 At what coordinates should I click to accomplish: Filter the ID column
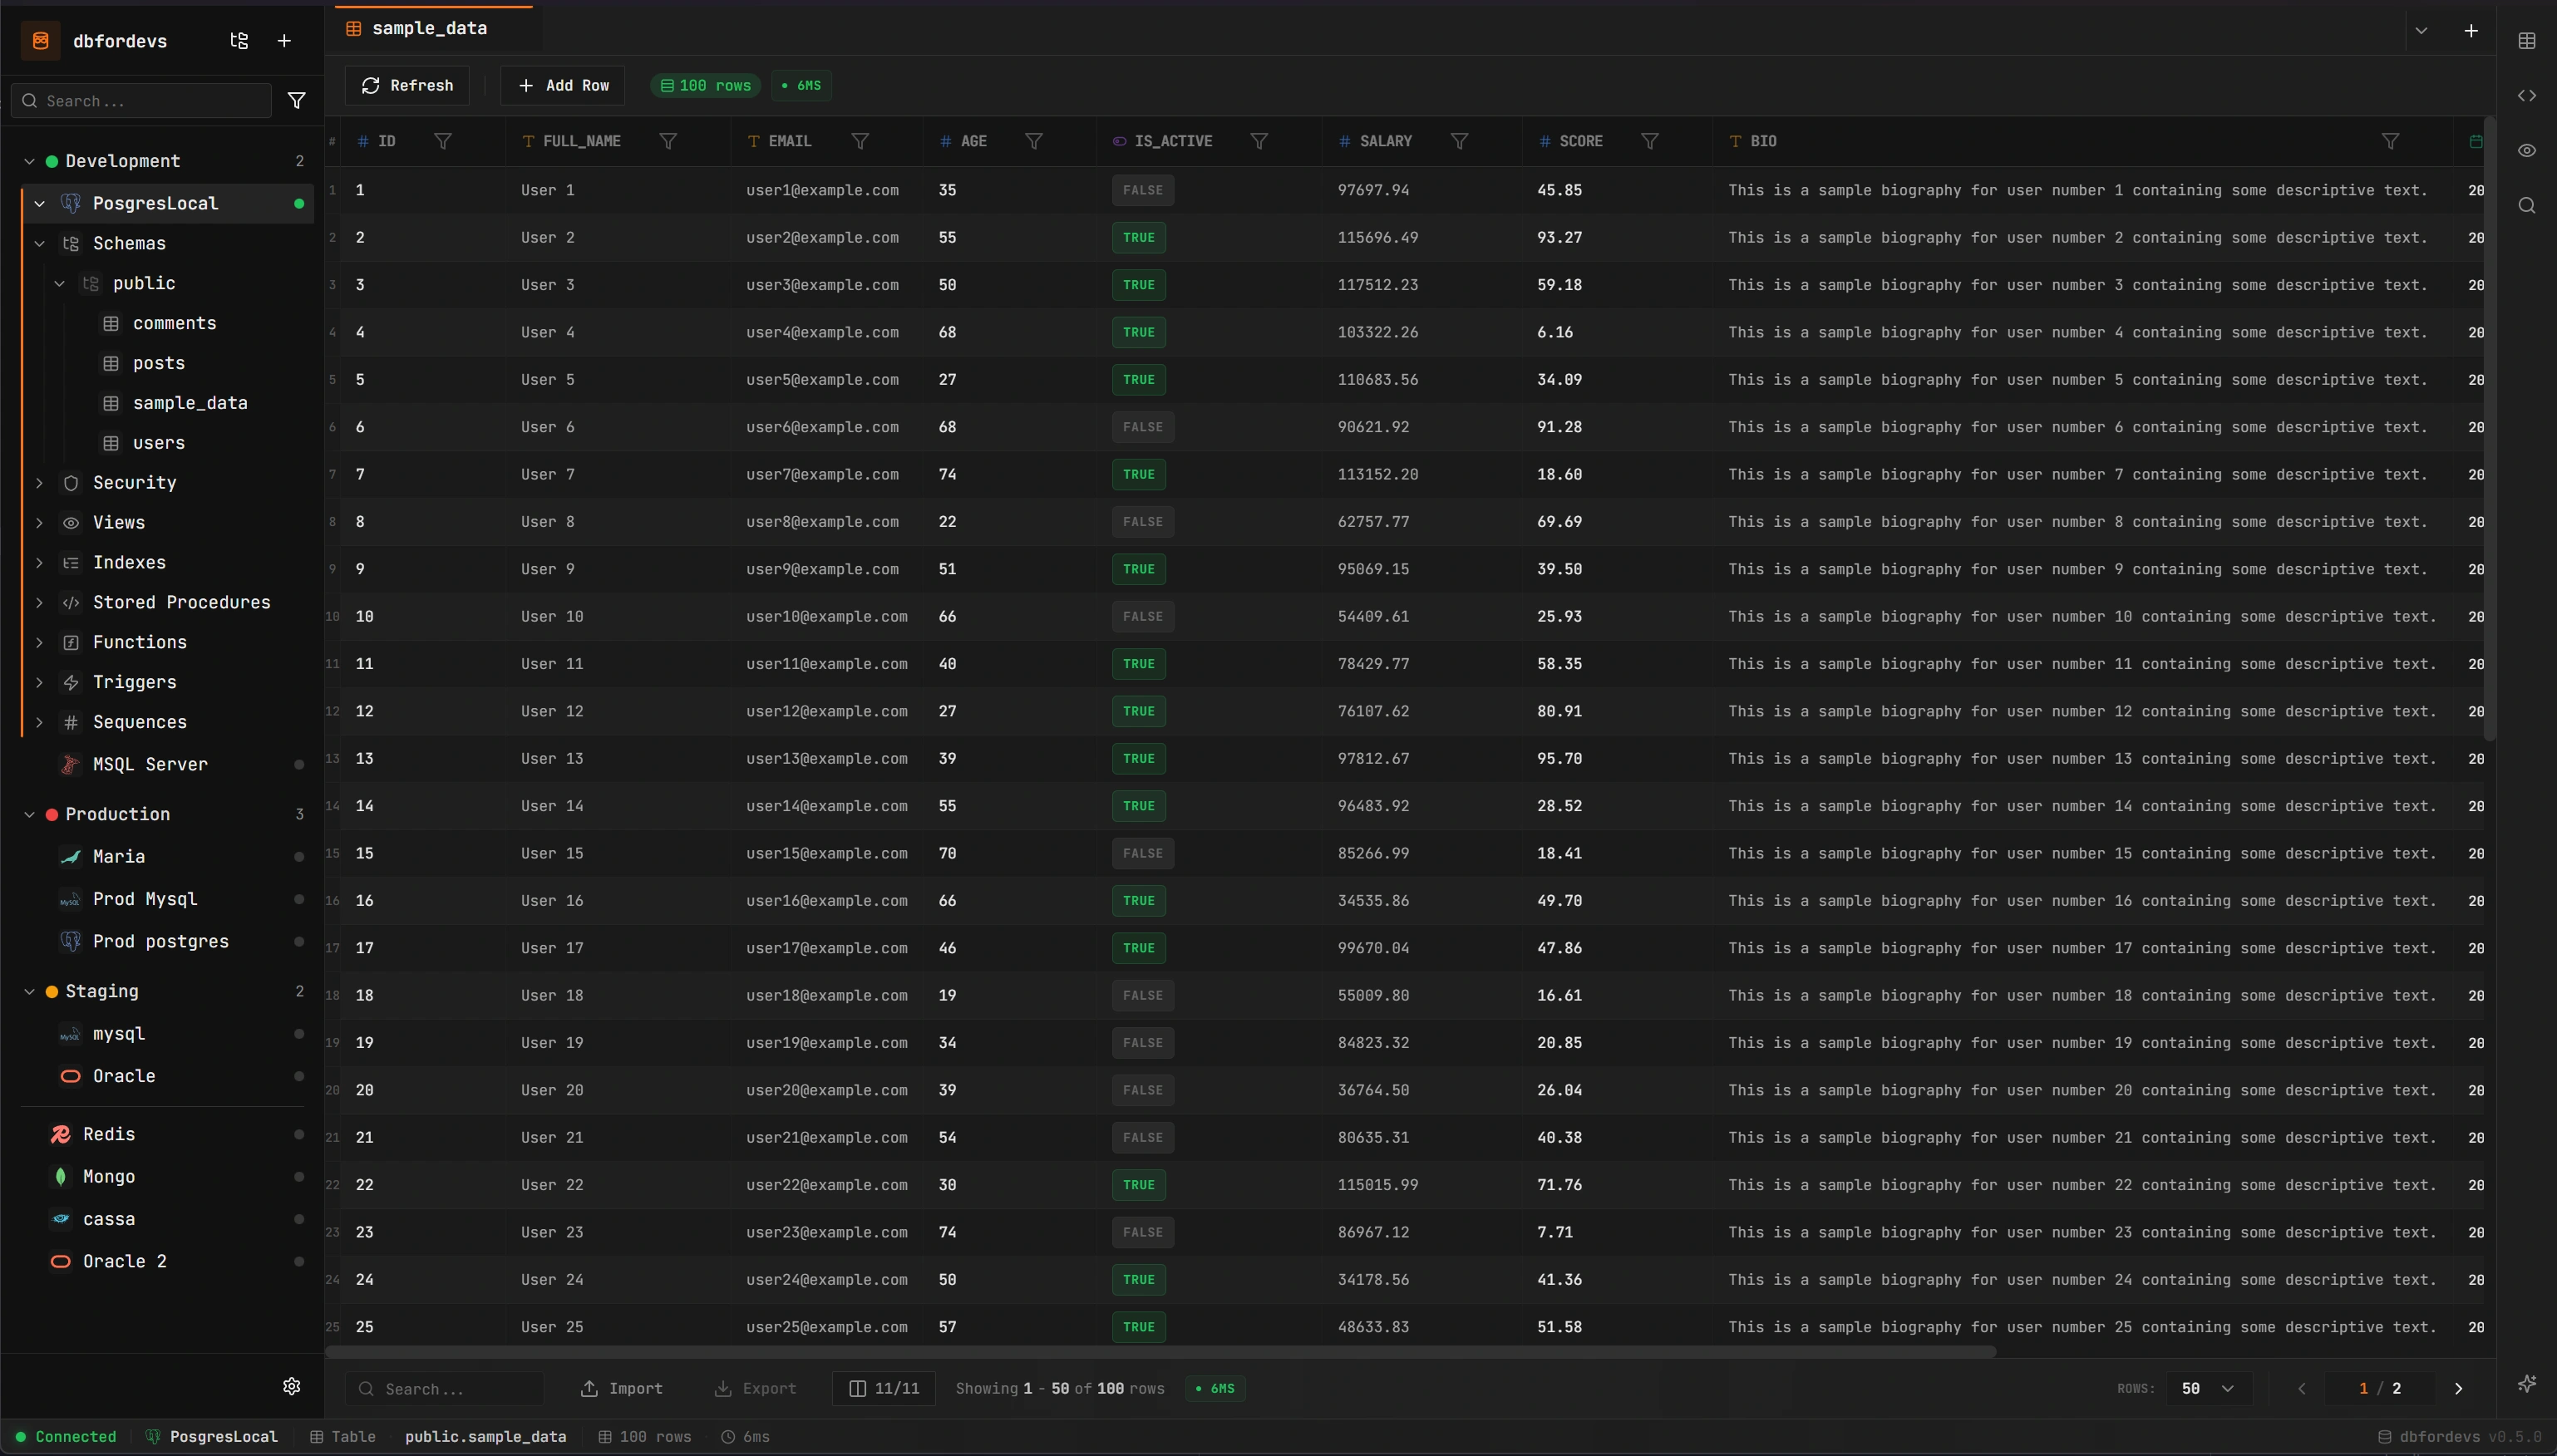pyautogui.click(x=443, y=142)
